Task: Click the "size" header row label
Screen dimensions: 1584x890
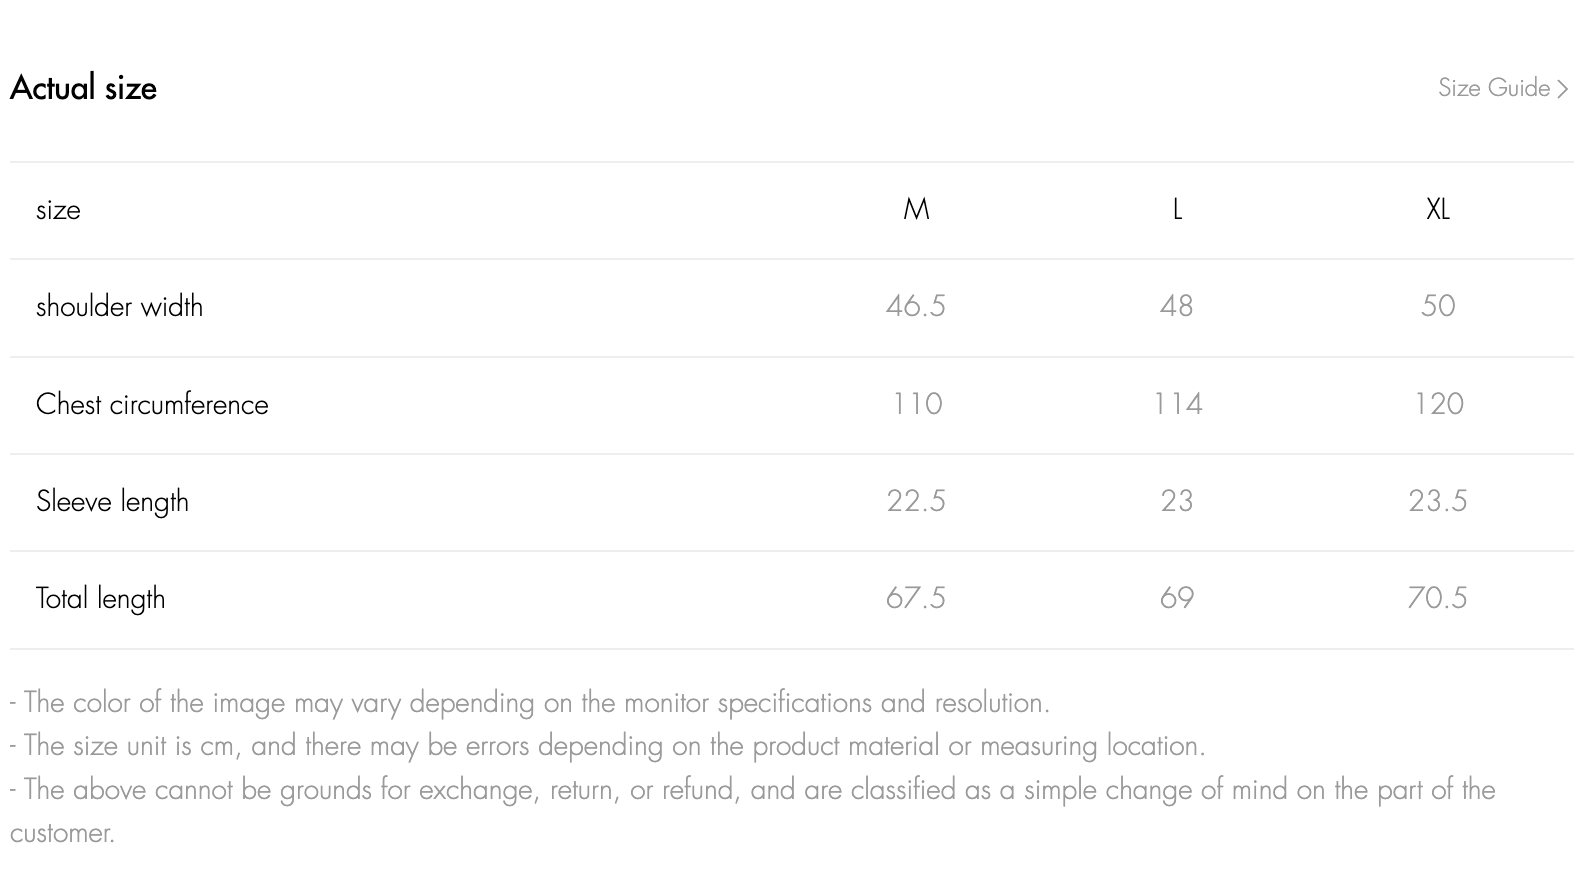Action: 58,210
